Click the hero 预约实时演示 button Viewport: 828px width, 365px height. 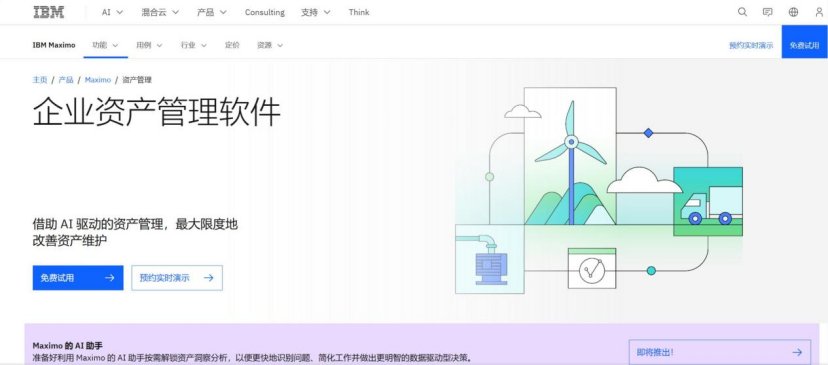pos(177,278)
